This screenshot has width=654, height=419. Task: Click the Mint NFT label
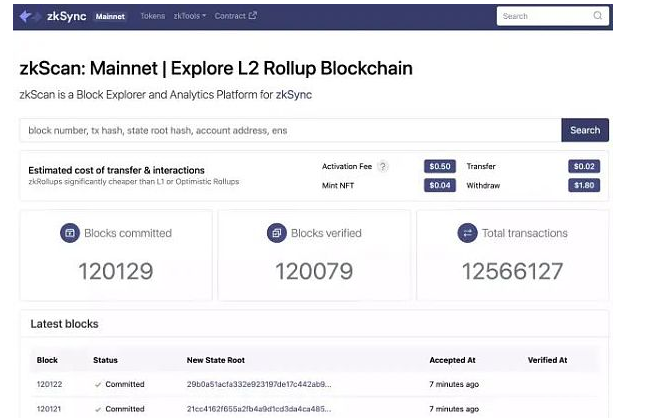(338, 186)
